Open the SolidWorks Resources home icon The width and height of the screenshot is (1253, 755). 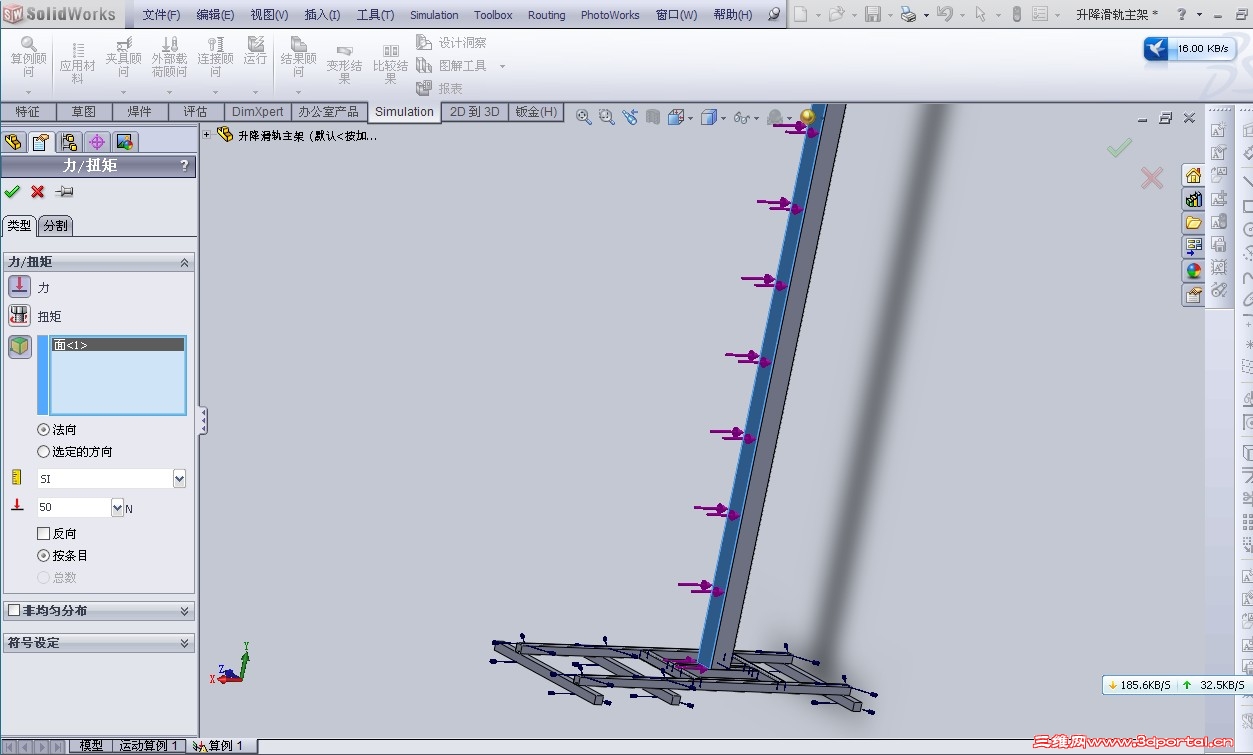1193,175
